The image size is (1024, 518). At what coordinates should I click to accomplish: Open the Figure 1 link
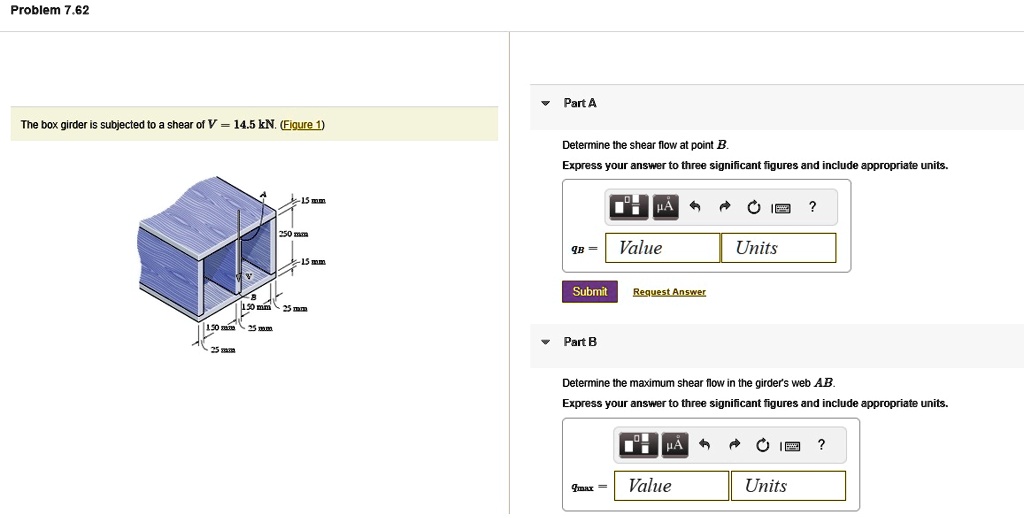[301, 125]
